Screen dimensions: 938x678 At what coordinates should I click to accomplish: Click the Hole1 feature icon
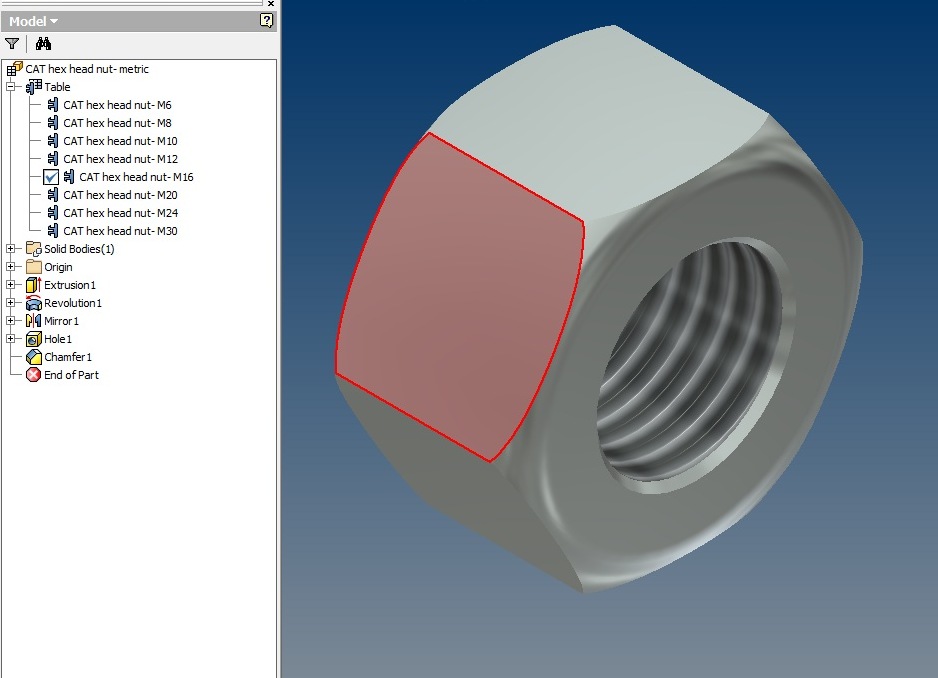pyautogui.click(x=34, y=339)
